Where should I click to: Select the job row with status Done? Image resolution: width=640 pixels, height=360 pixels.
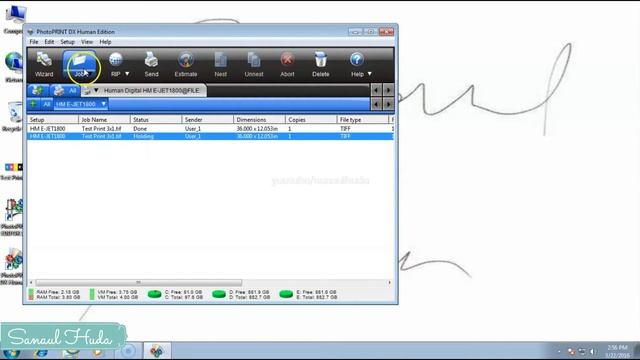click(x=211, y=129)
